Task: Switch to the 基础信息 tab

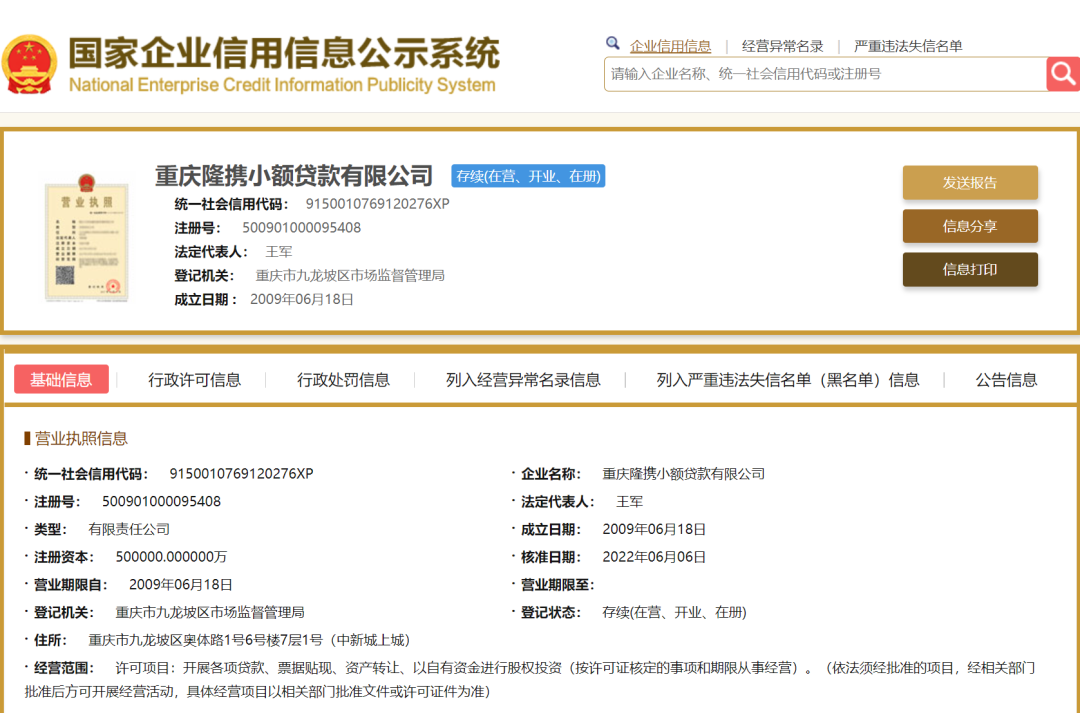Action: click(x=61, y=380)
